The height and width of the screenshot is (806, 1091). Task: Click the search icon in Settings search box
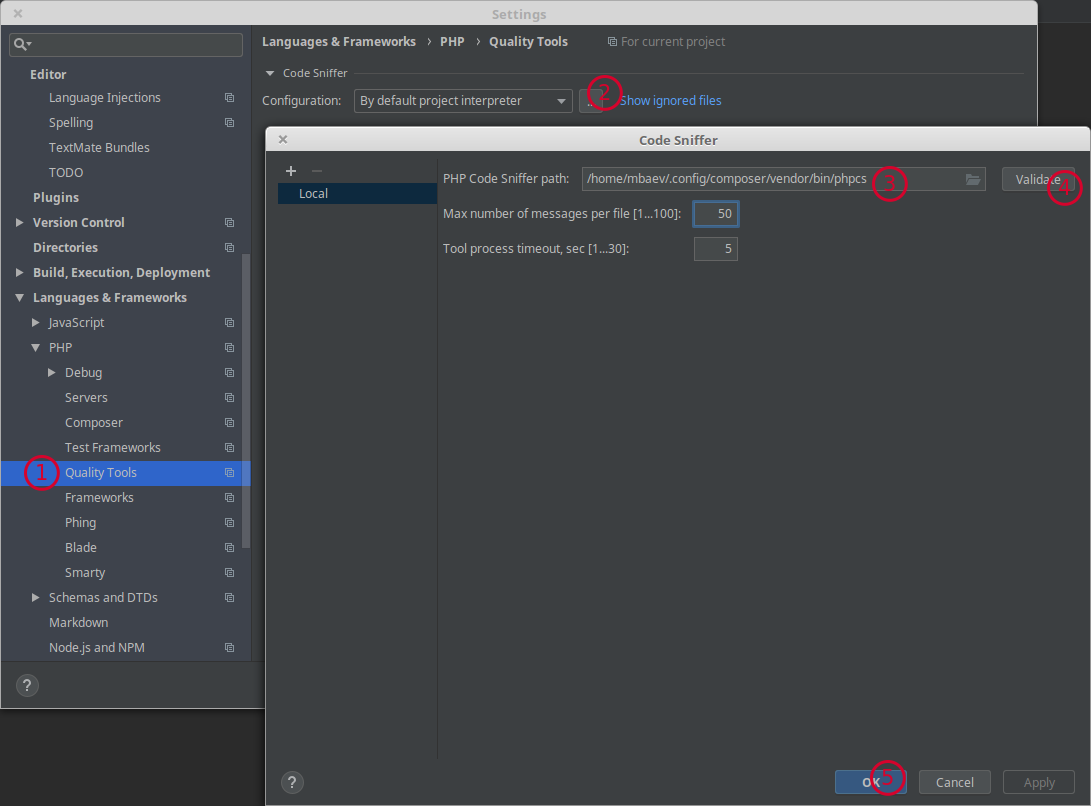pos(21,45)
